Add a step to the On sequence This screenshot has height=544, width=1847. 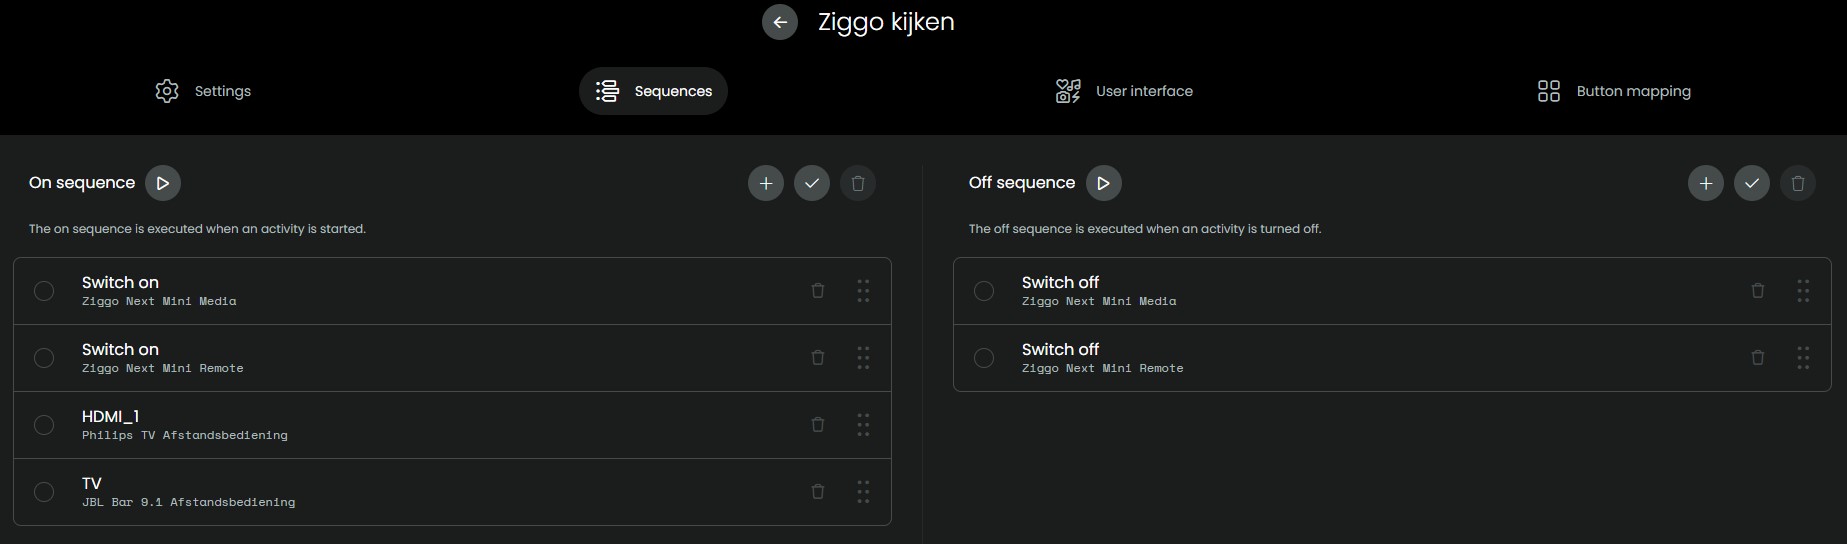point(766,183)
